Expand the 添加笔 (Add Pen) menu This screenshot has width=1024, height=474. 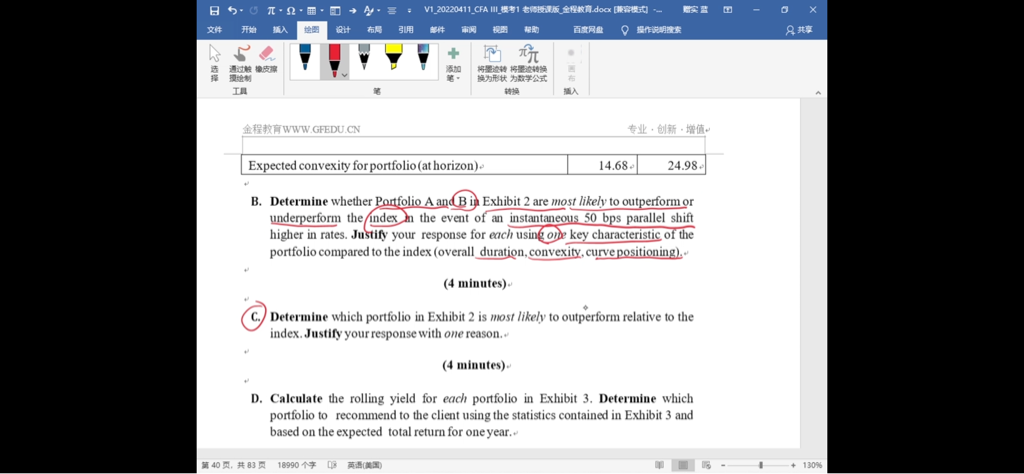click(453, 63)
